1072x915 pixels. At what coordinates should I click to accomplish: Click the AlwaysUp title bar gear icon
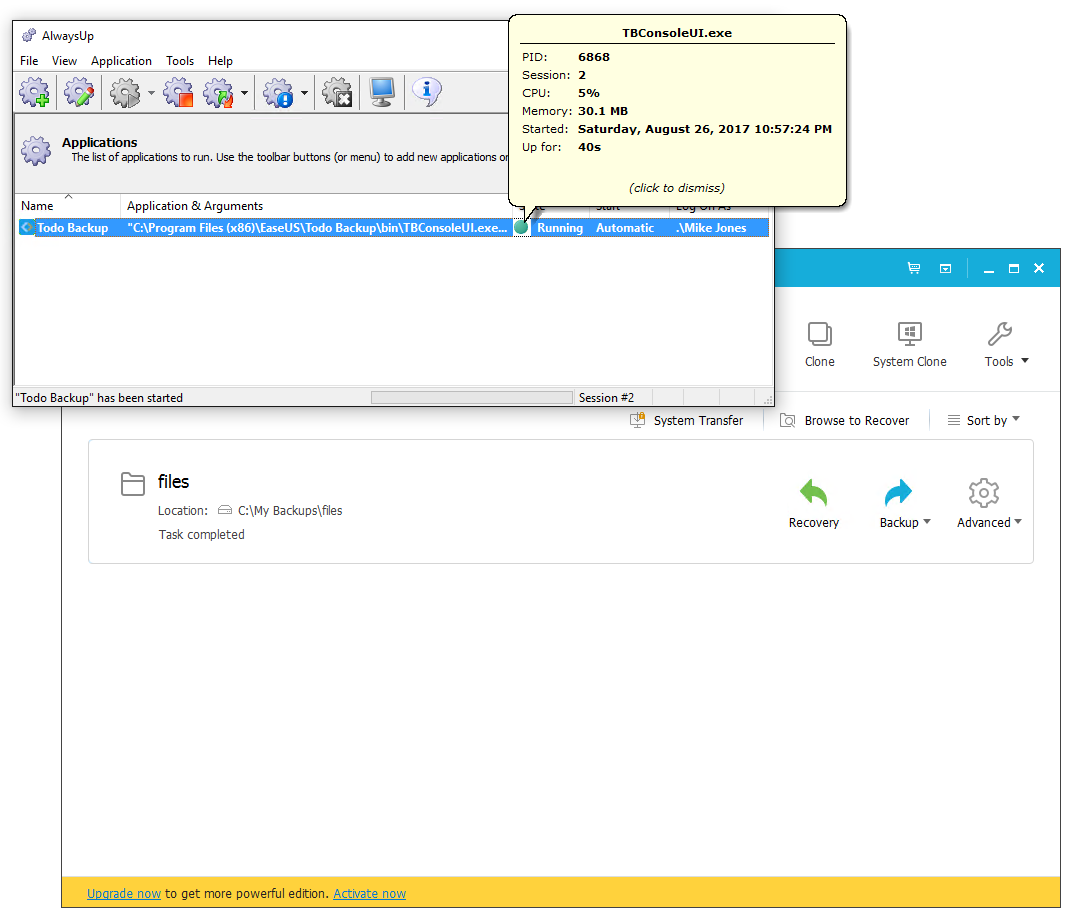29,36
